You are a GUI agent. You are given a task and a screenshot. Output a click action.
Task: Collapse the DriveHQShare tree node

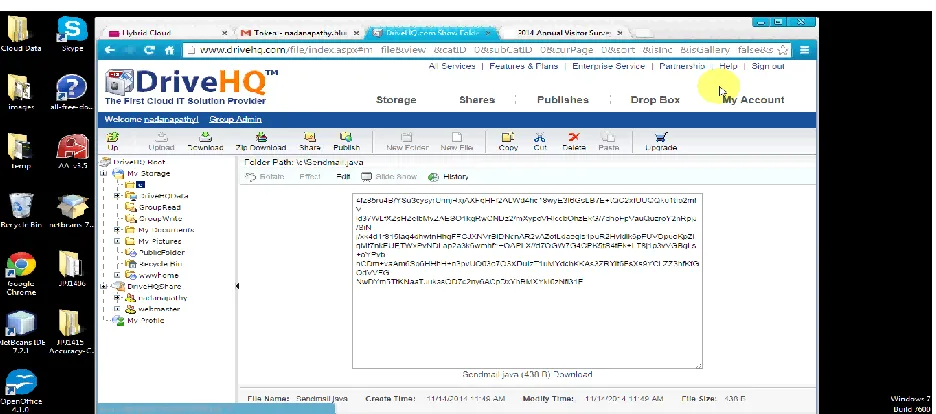(x=105, y=286)
